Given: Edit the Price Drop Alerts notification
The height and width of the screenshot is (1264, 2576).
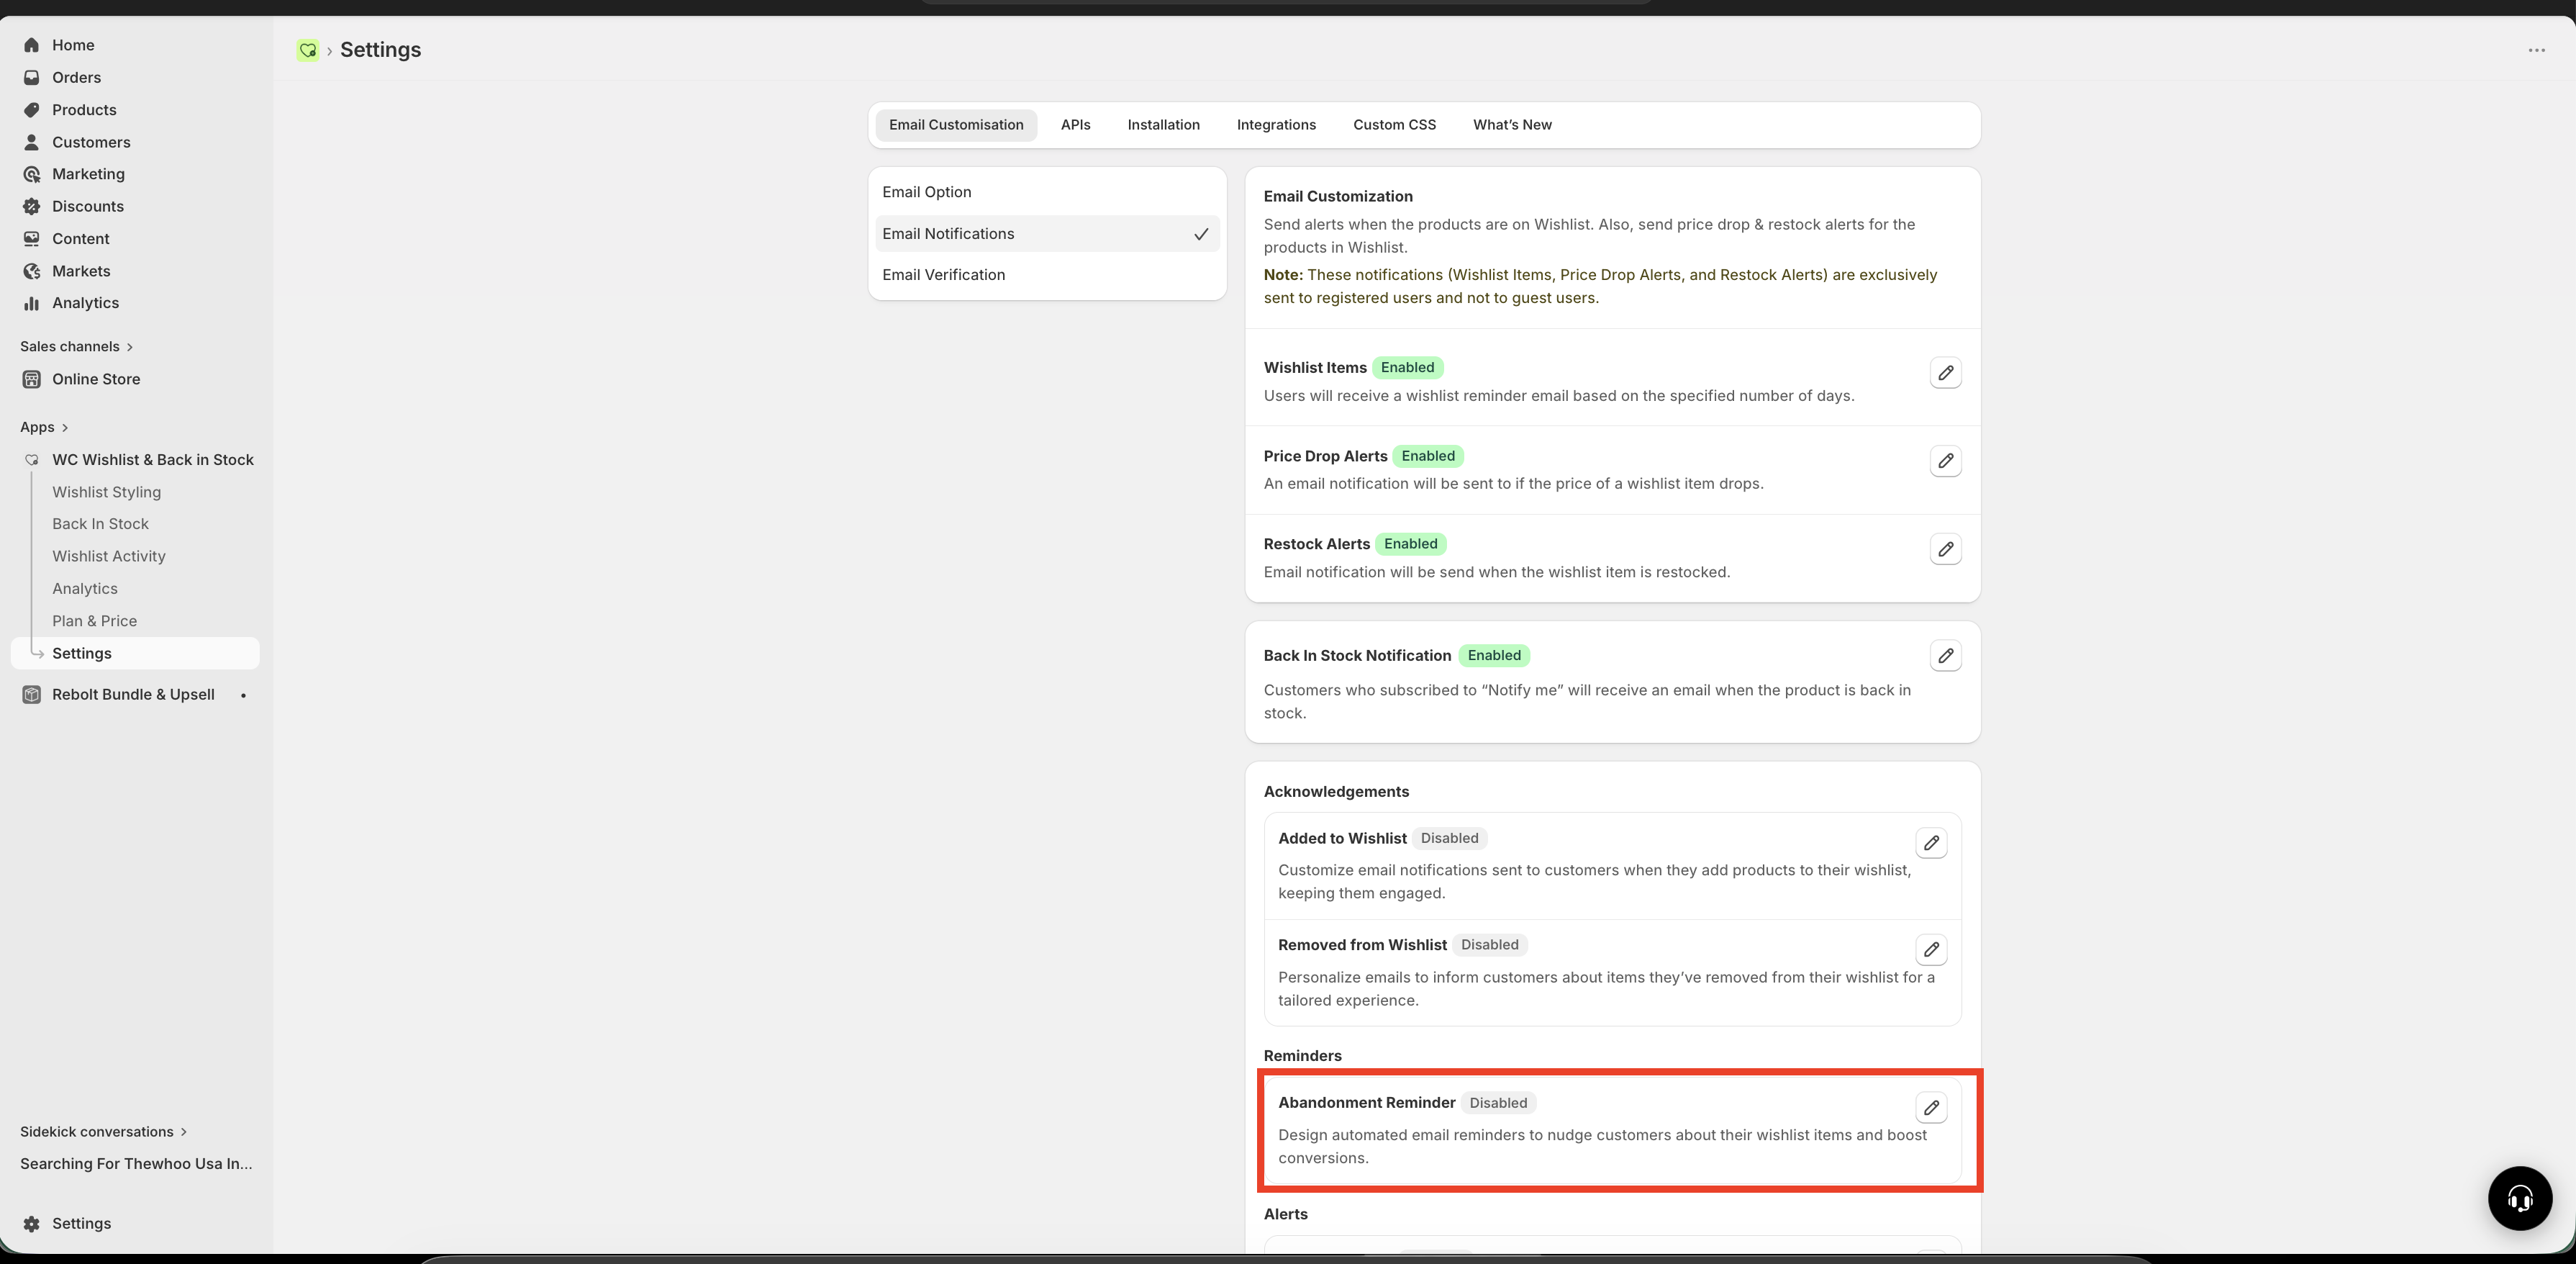Looking at the screenshot, I should point(1945,461).
